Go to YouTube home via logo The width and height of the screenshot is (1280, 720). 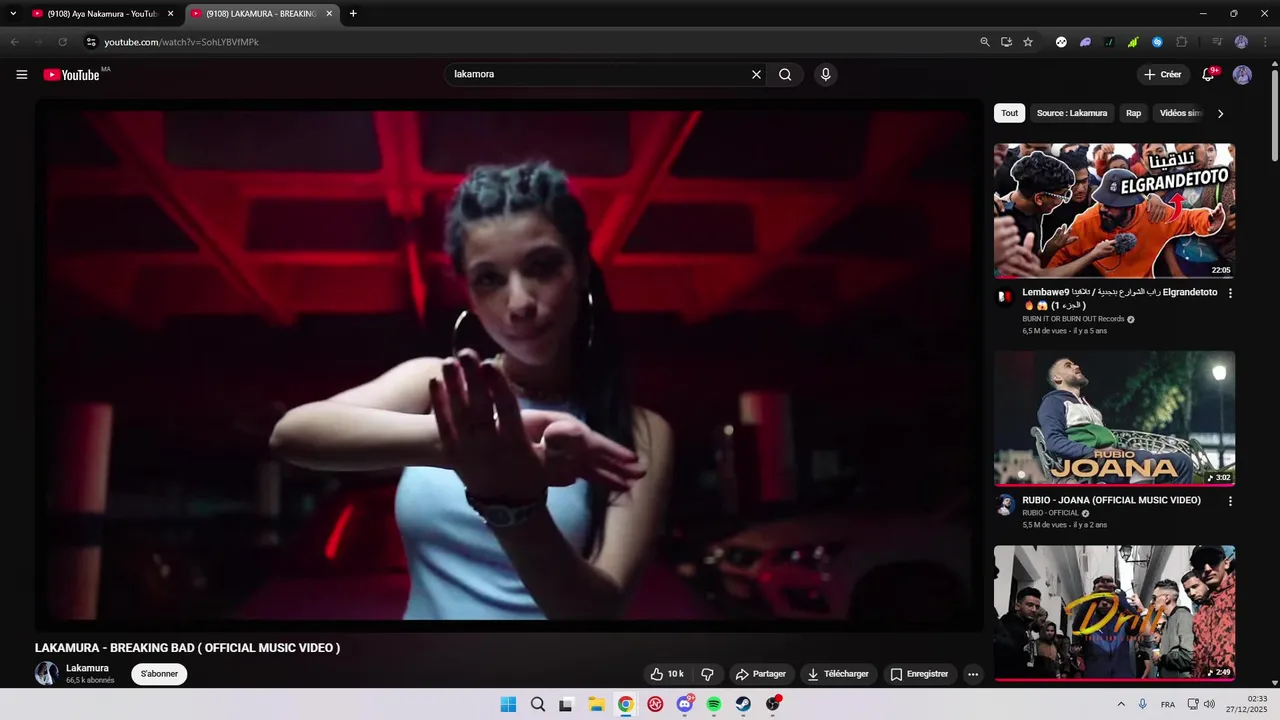pos(71,75)
